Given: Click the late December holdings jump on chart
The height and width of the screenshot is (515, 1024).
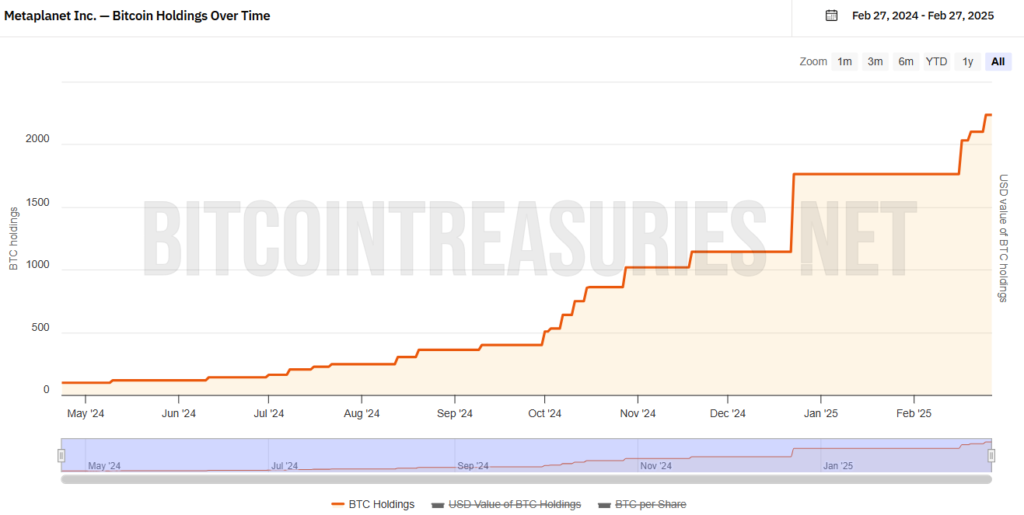Looking at the screenshot, I should coord(792,212).
